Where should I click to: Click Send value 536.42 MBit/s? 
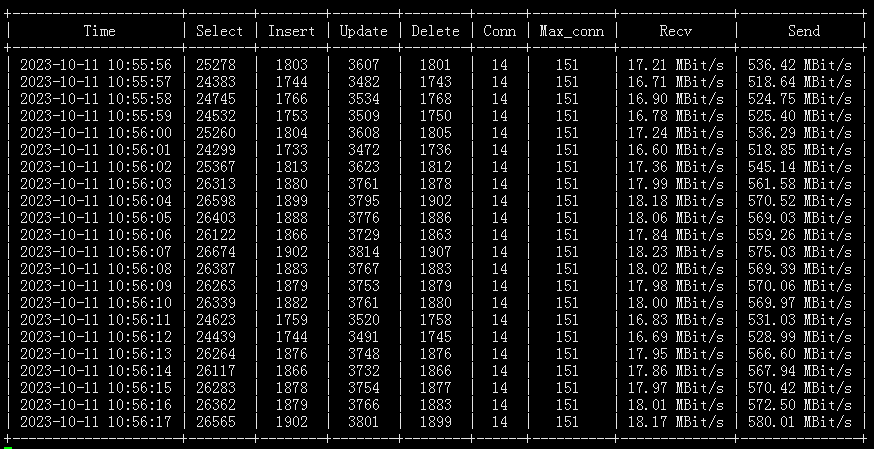[x=800, y=65]
